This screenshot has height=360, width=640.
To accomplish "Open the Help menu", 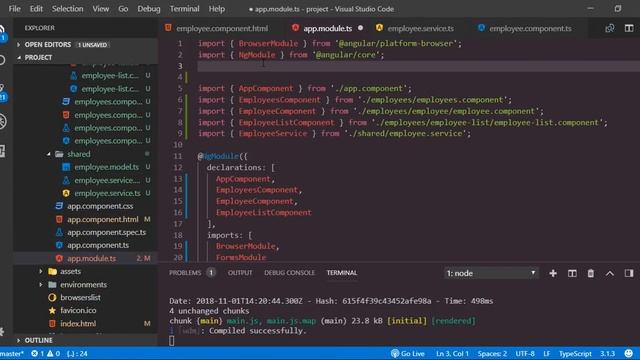I will [217, 9].
